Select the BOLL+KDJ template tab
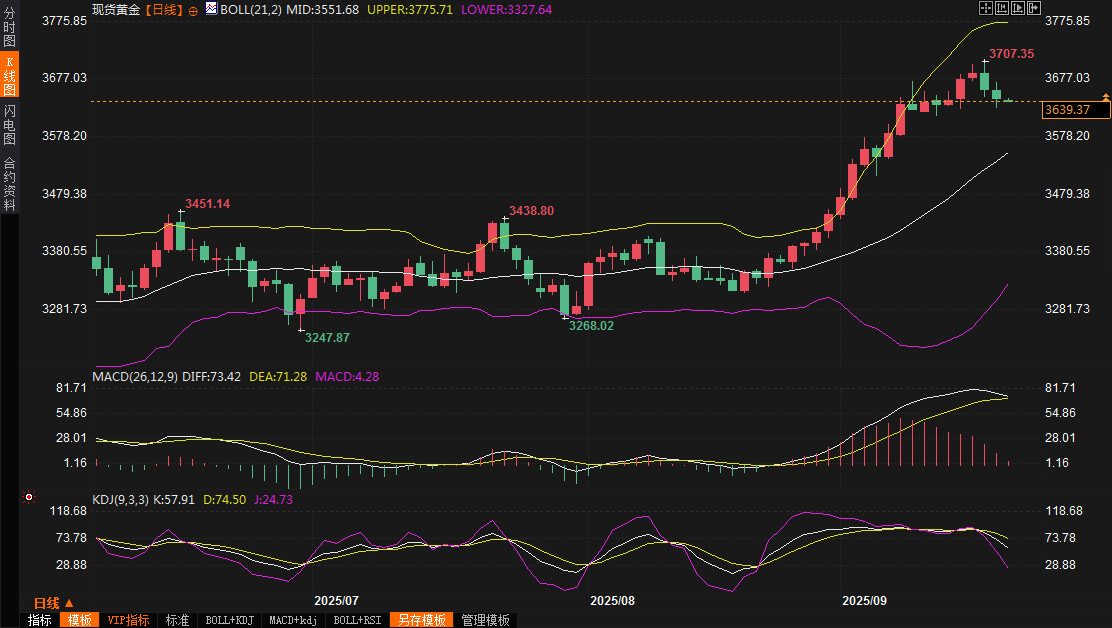The height and width of the screenshot is (628, 1112). [229, 620]
